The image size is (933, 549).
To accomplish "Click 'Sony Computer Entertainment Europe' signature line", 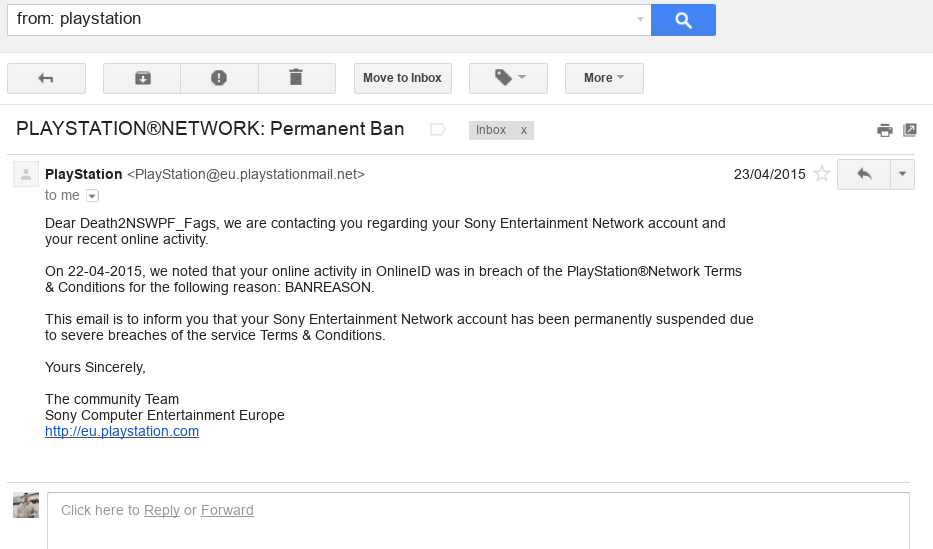I will 165,415.
